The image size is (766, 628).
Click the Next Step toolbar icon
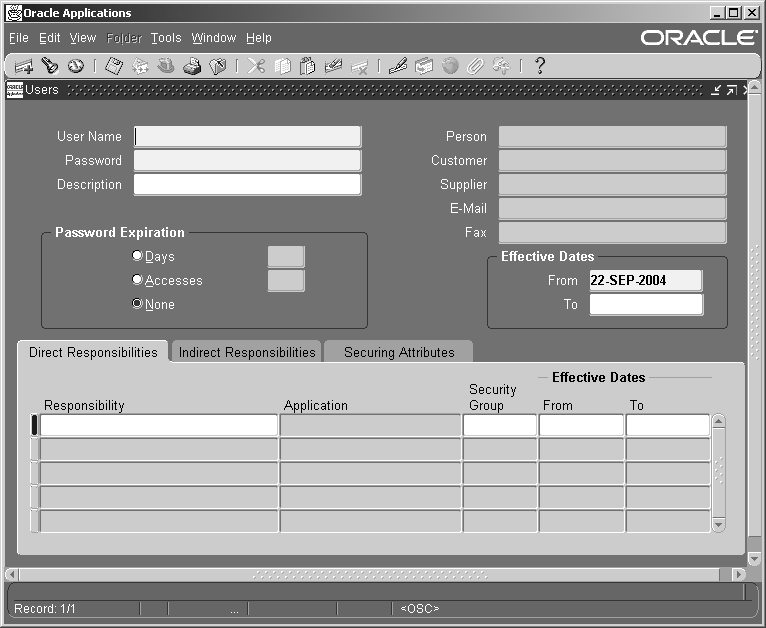(x=140, y=65)
